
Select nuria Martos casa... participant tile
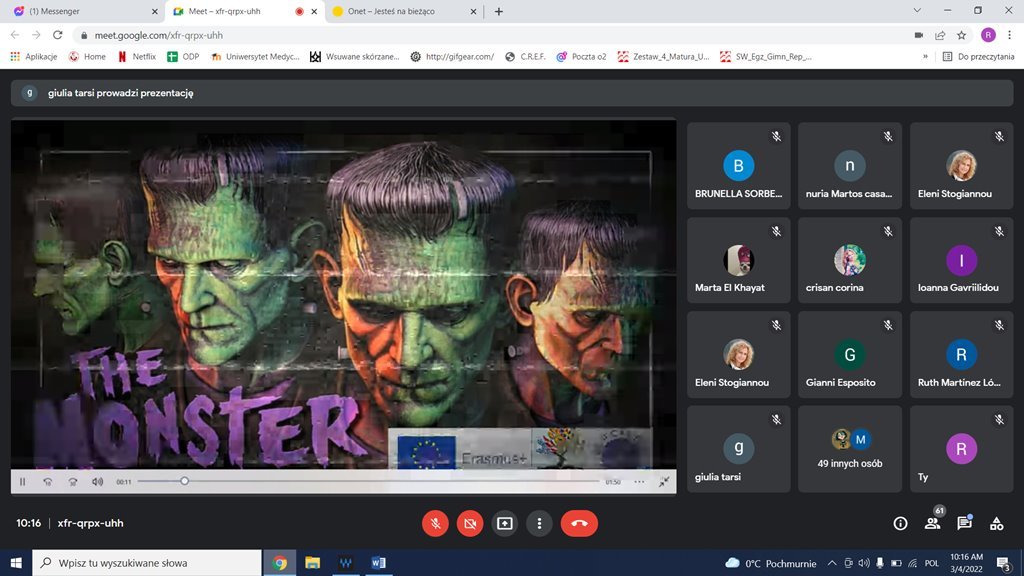850,166
